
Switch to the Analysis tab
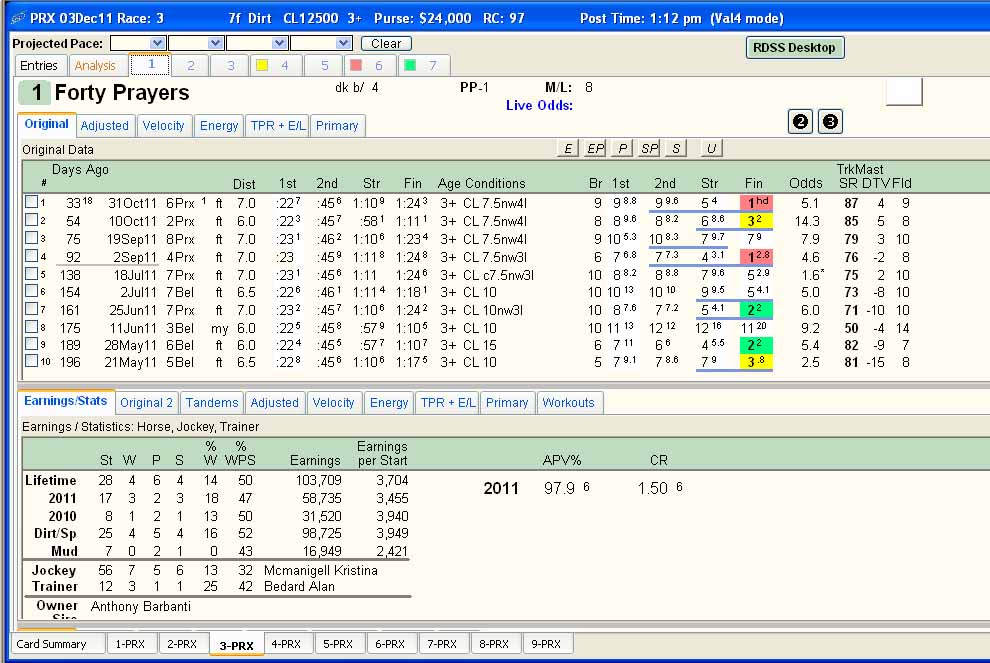tap(95, 66)
